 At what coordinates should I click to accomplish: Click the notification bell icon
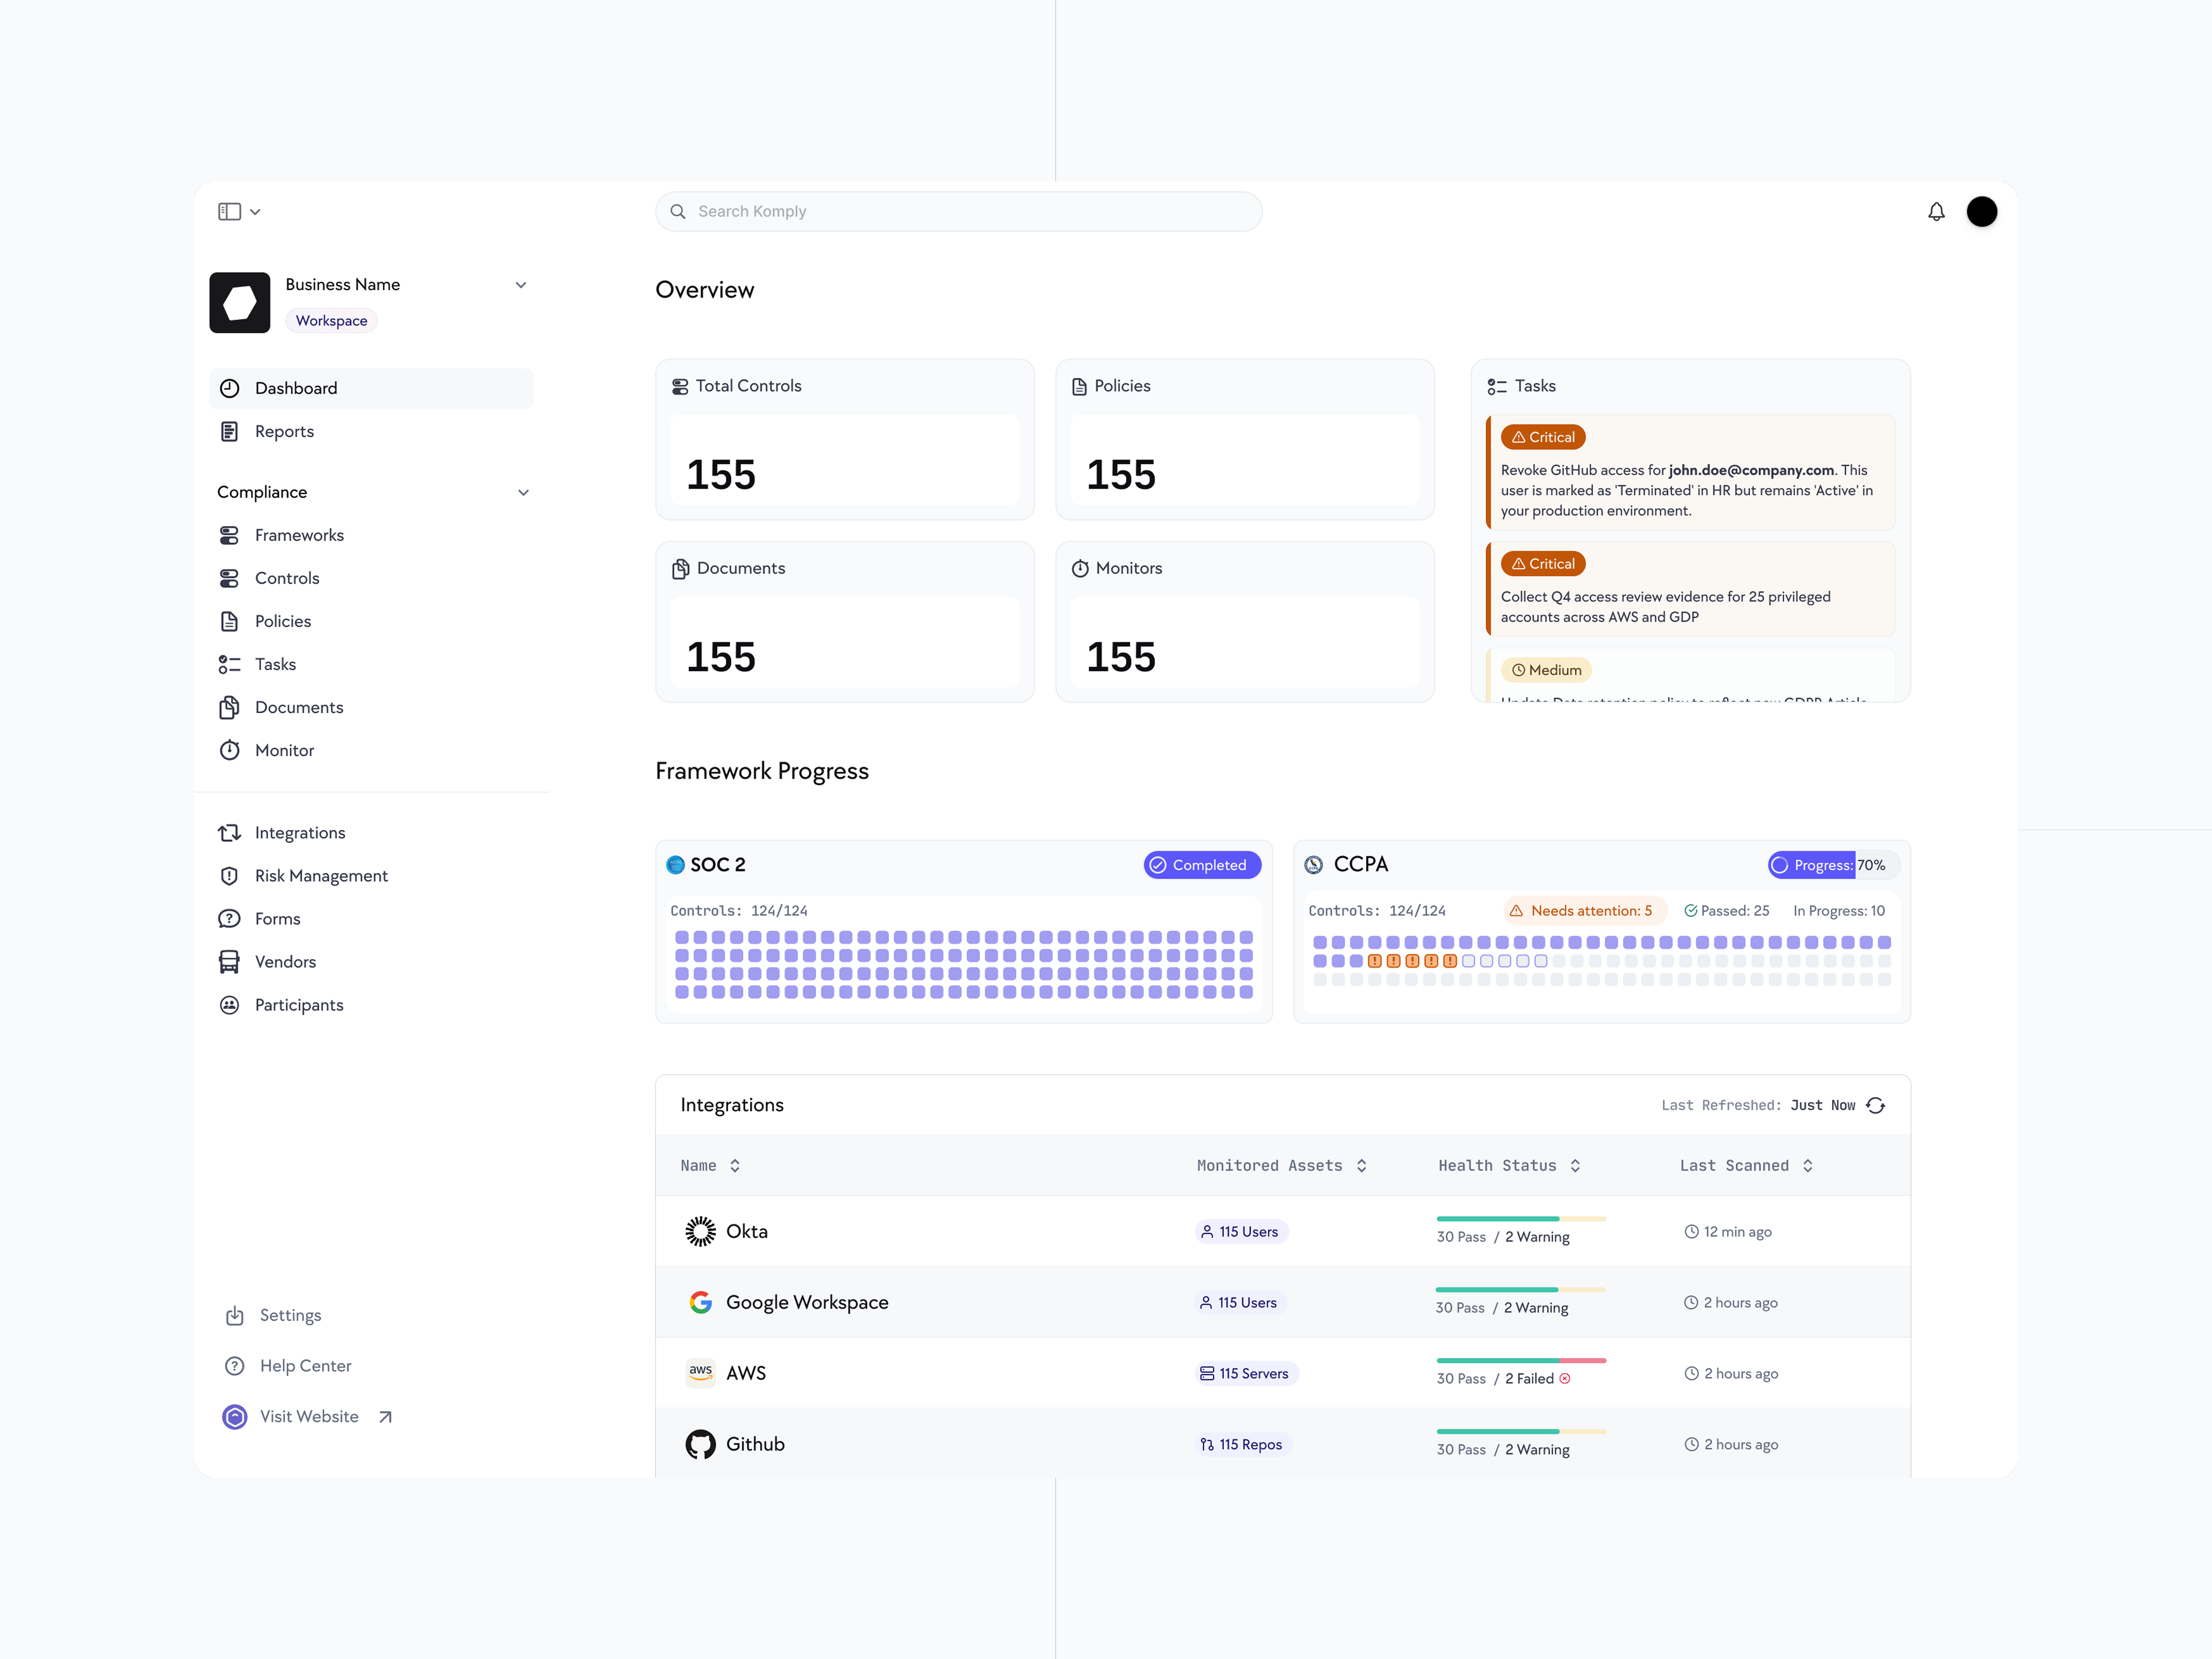click(1936, 211)
